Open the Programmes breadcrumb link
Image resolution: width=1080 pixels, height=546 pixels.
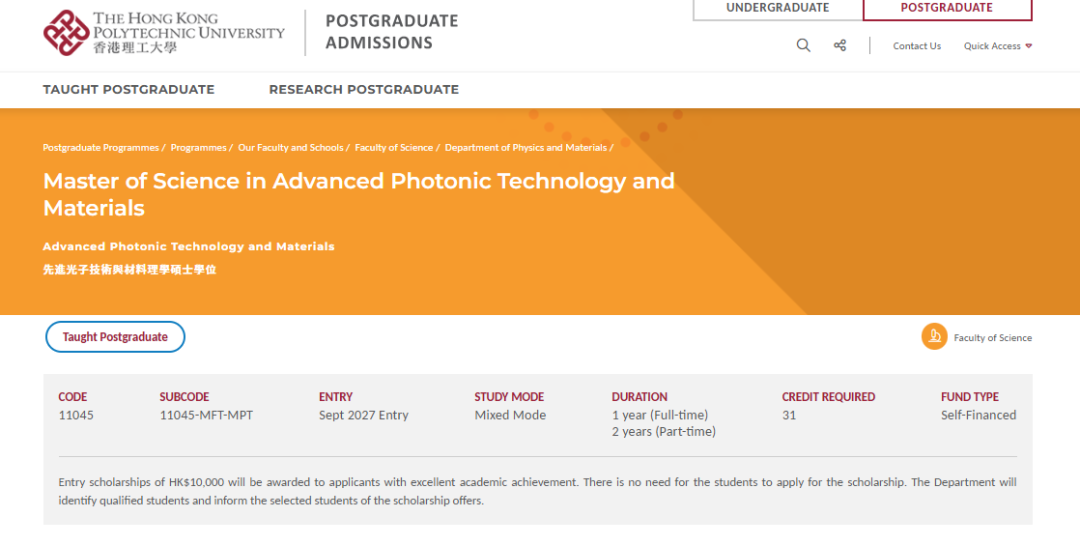[x=198, y=148]
